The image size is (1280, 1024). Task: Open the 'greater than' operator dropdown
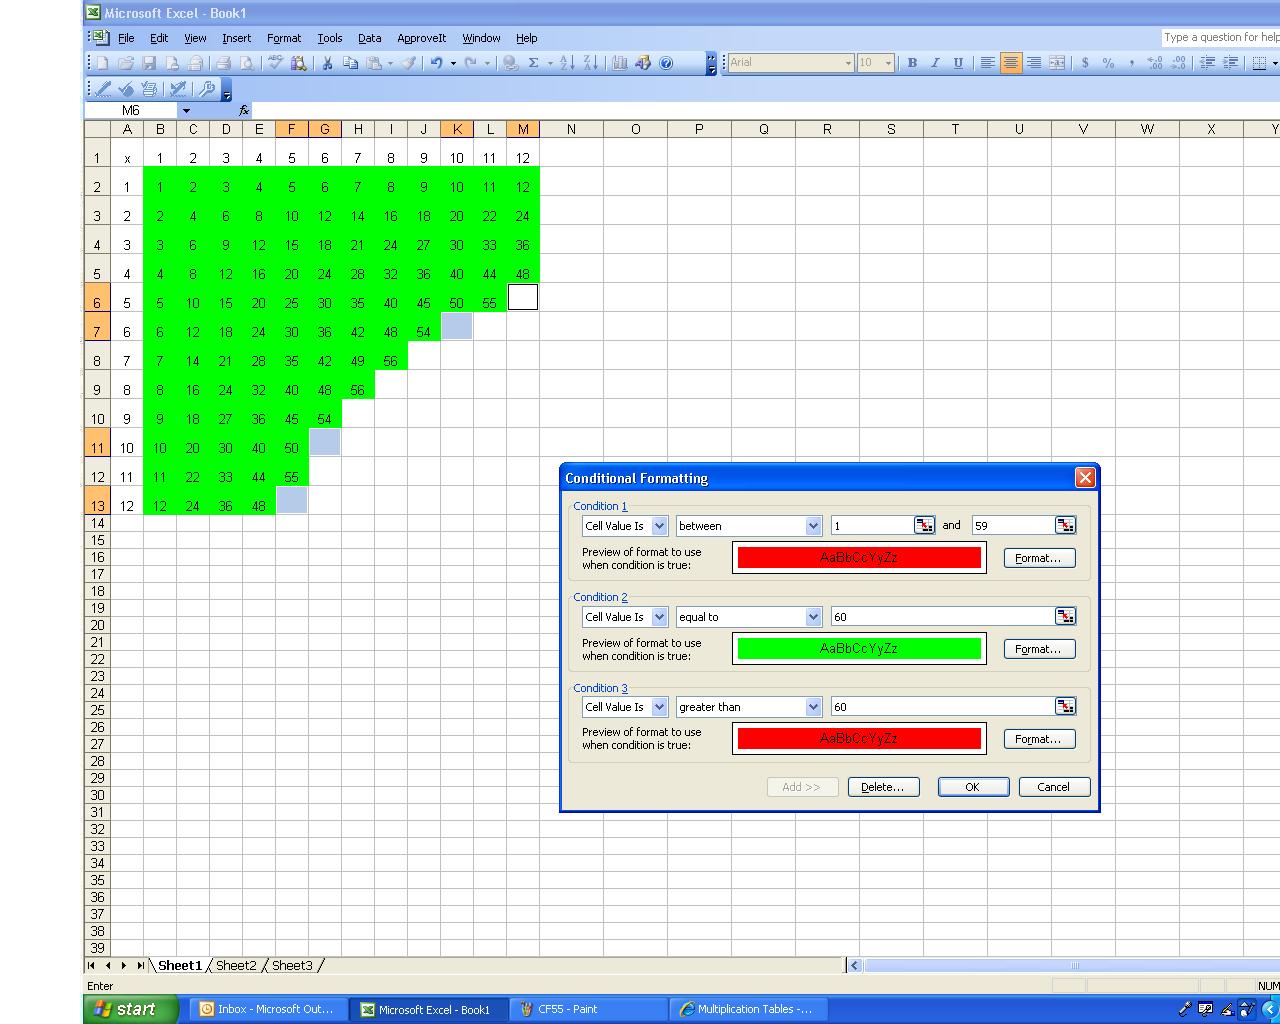point(813,707)
